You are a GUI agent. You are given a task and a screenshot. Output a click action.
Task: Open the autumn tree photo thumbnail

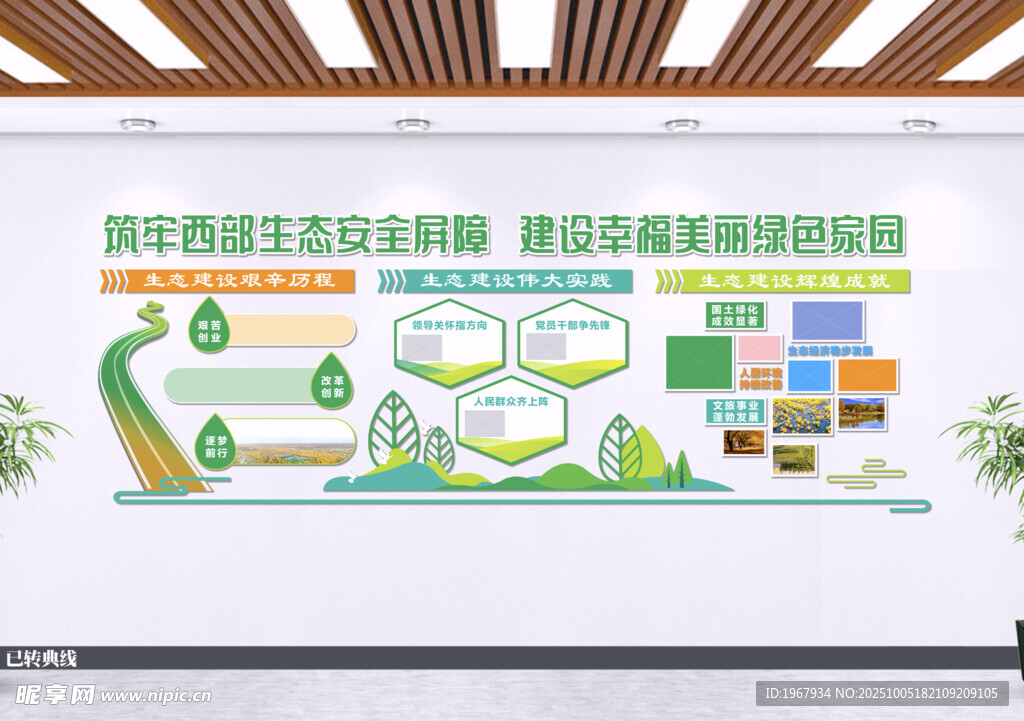coord(743,442)
